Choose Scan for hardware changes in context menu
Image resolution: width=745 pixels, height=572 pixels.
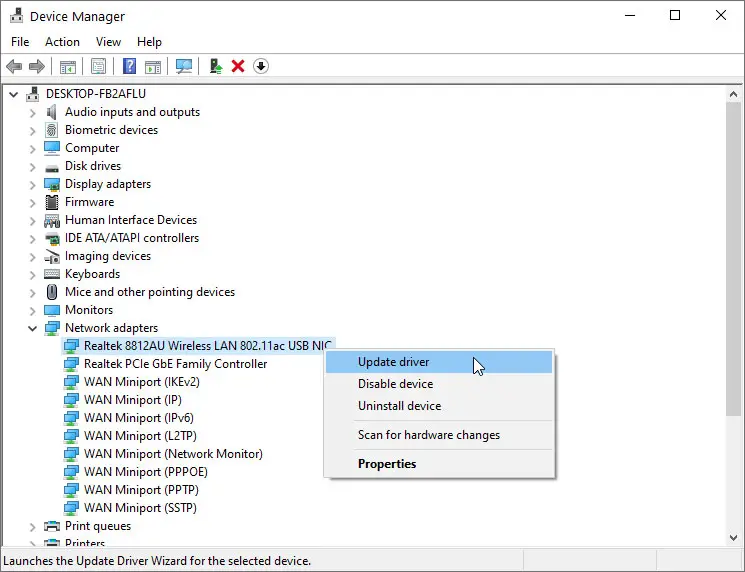[x=439, y=435]
